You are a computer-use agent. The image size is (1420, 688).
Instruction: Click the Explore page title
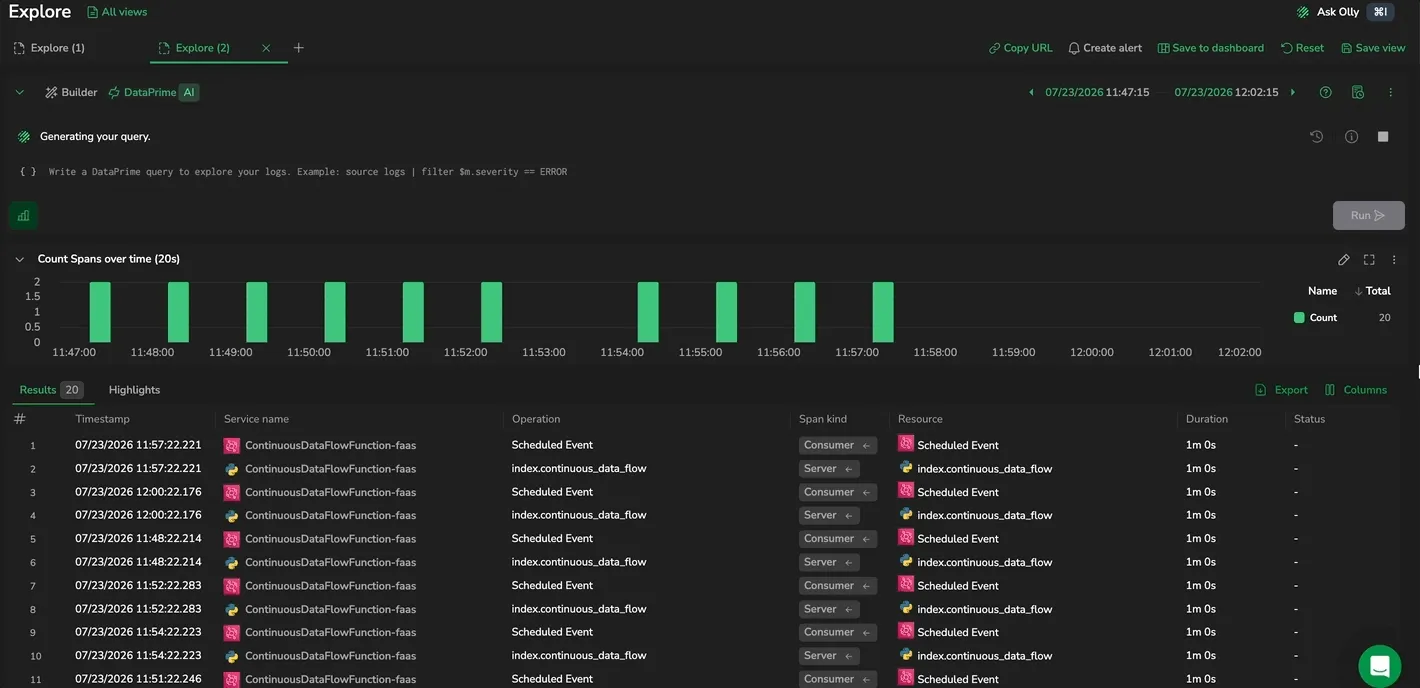coord(40,12)
